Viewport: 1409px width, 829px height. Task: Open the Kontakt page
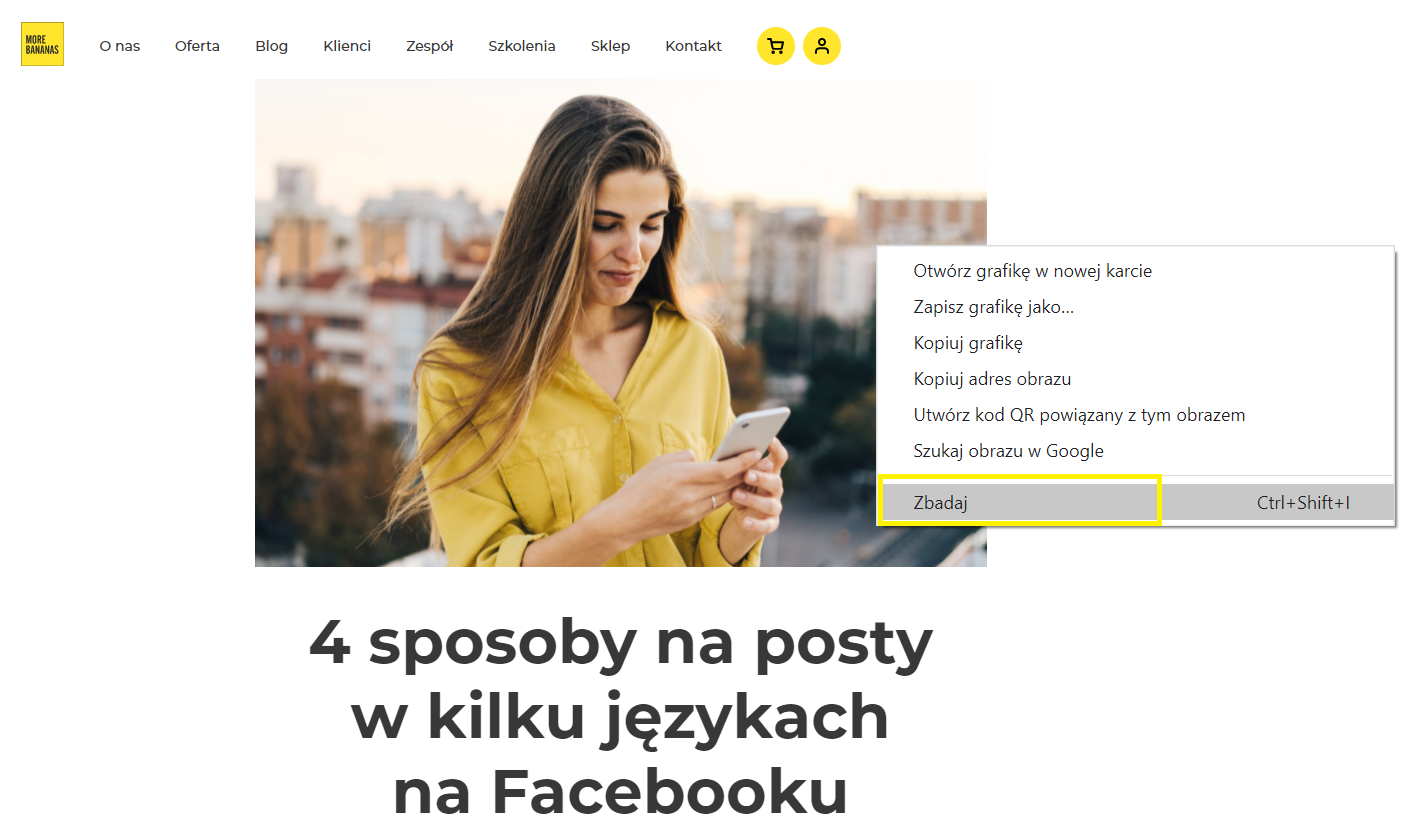[693, 46]
